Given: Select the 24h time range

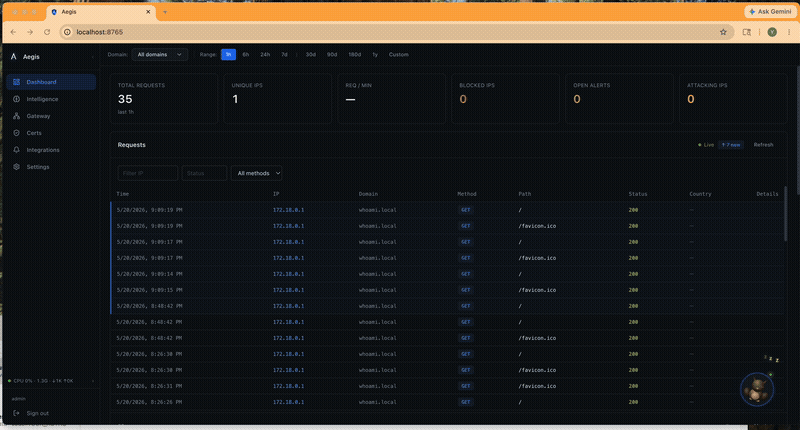Looking at the screenshot, I should pyautogui.click(x=265, y=55).
